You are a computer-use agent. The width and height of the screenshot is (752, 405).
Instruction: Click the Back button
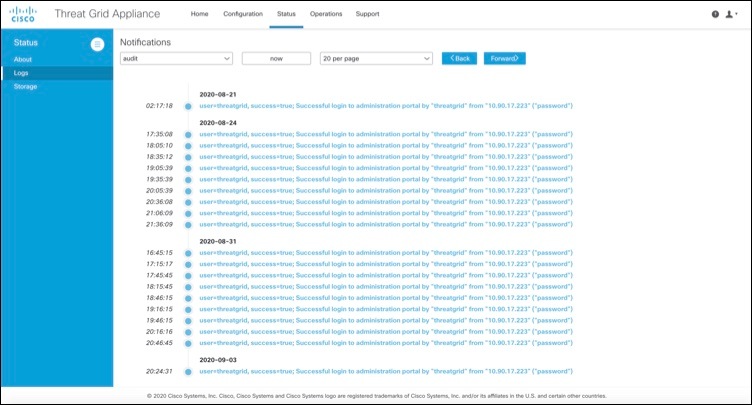[x=459, y=59]
